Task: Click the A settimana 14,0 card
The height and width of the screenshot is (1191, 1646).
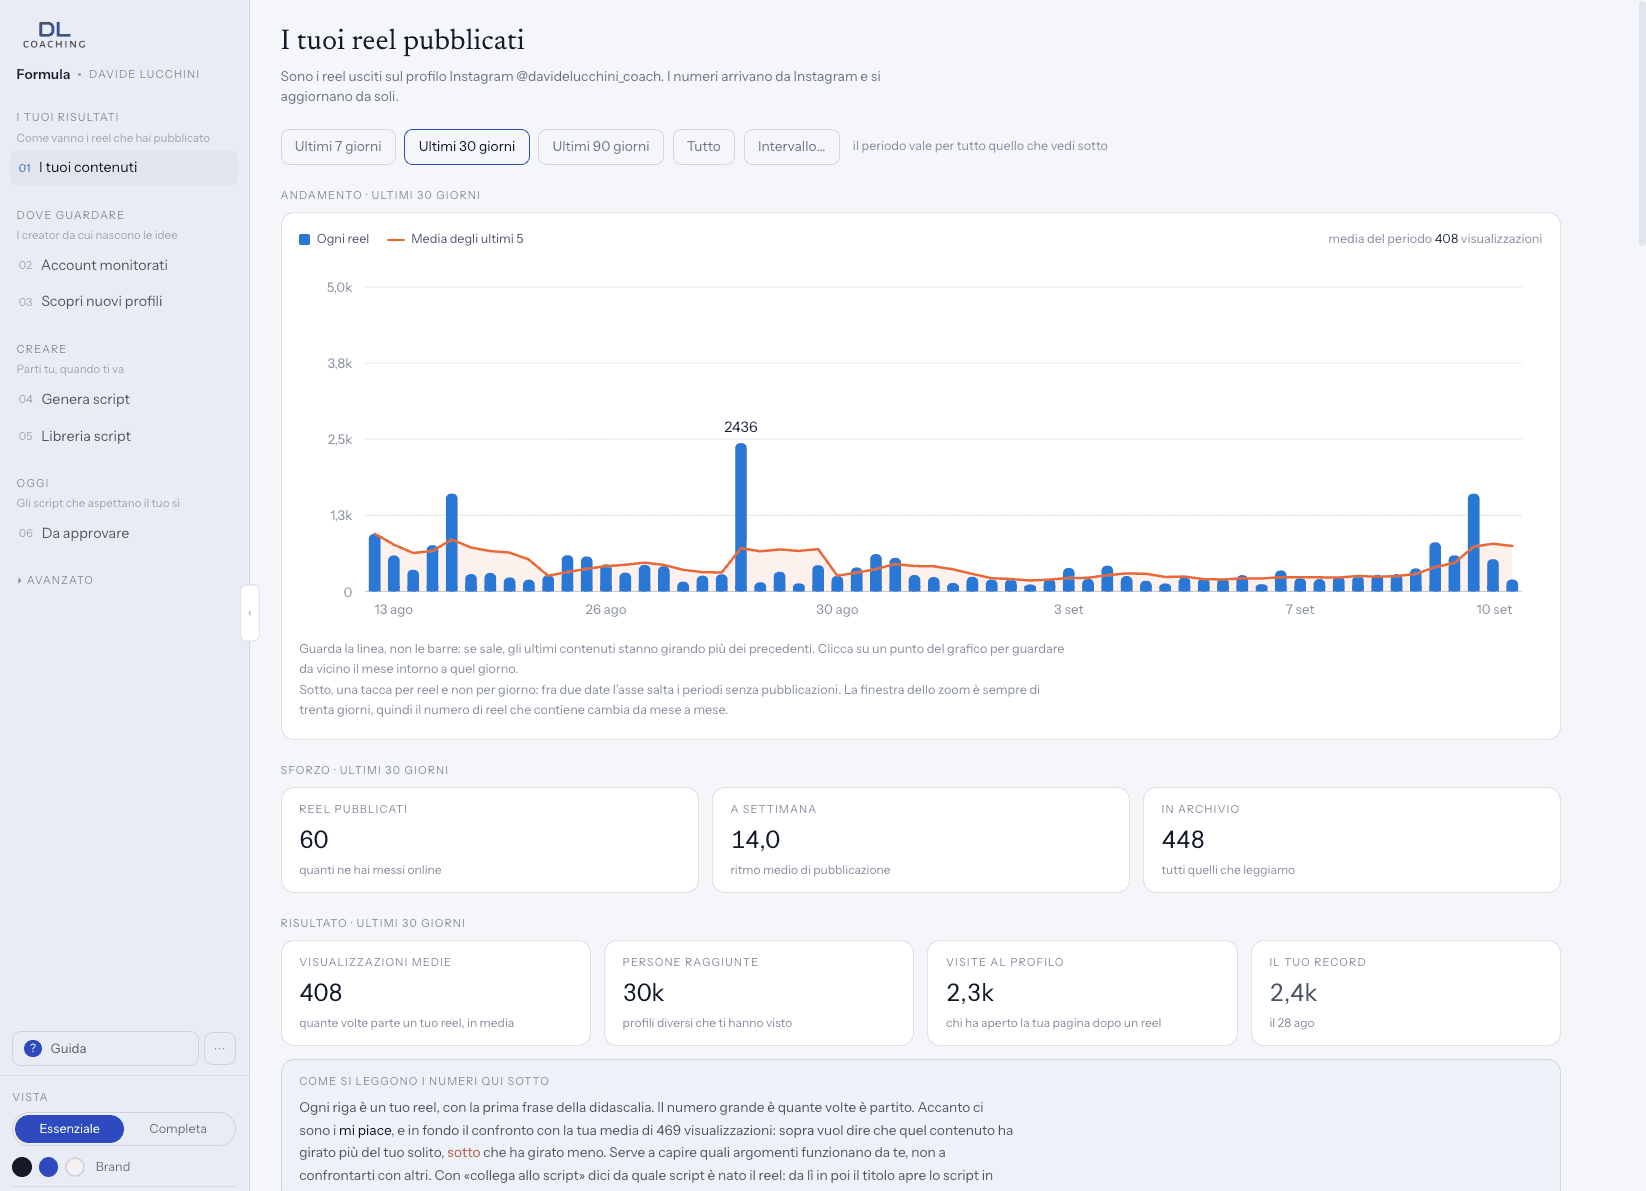Action: click(921, 840)
